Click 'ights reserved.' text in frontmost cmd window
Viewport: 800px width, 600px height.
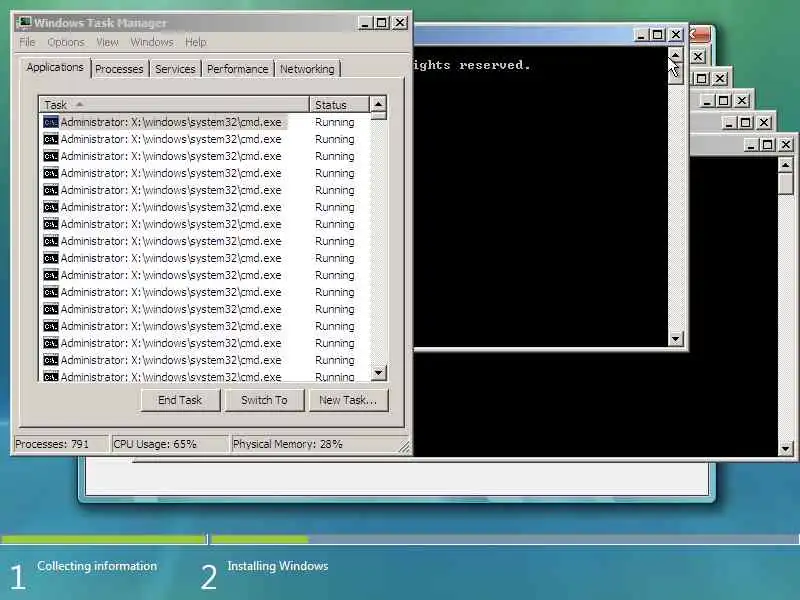click(472, 65)
